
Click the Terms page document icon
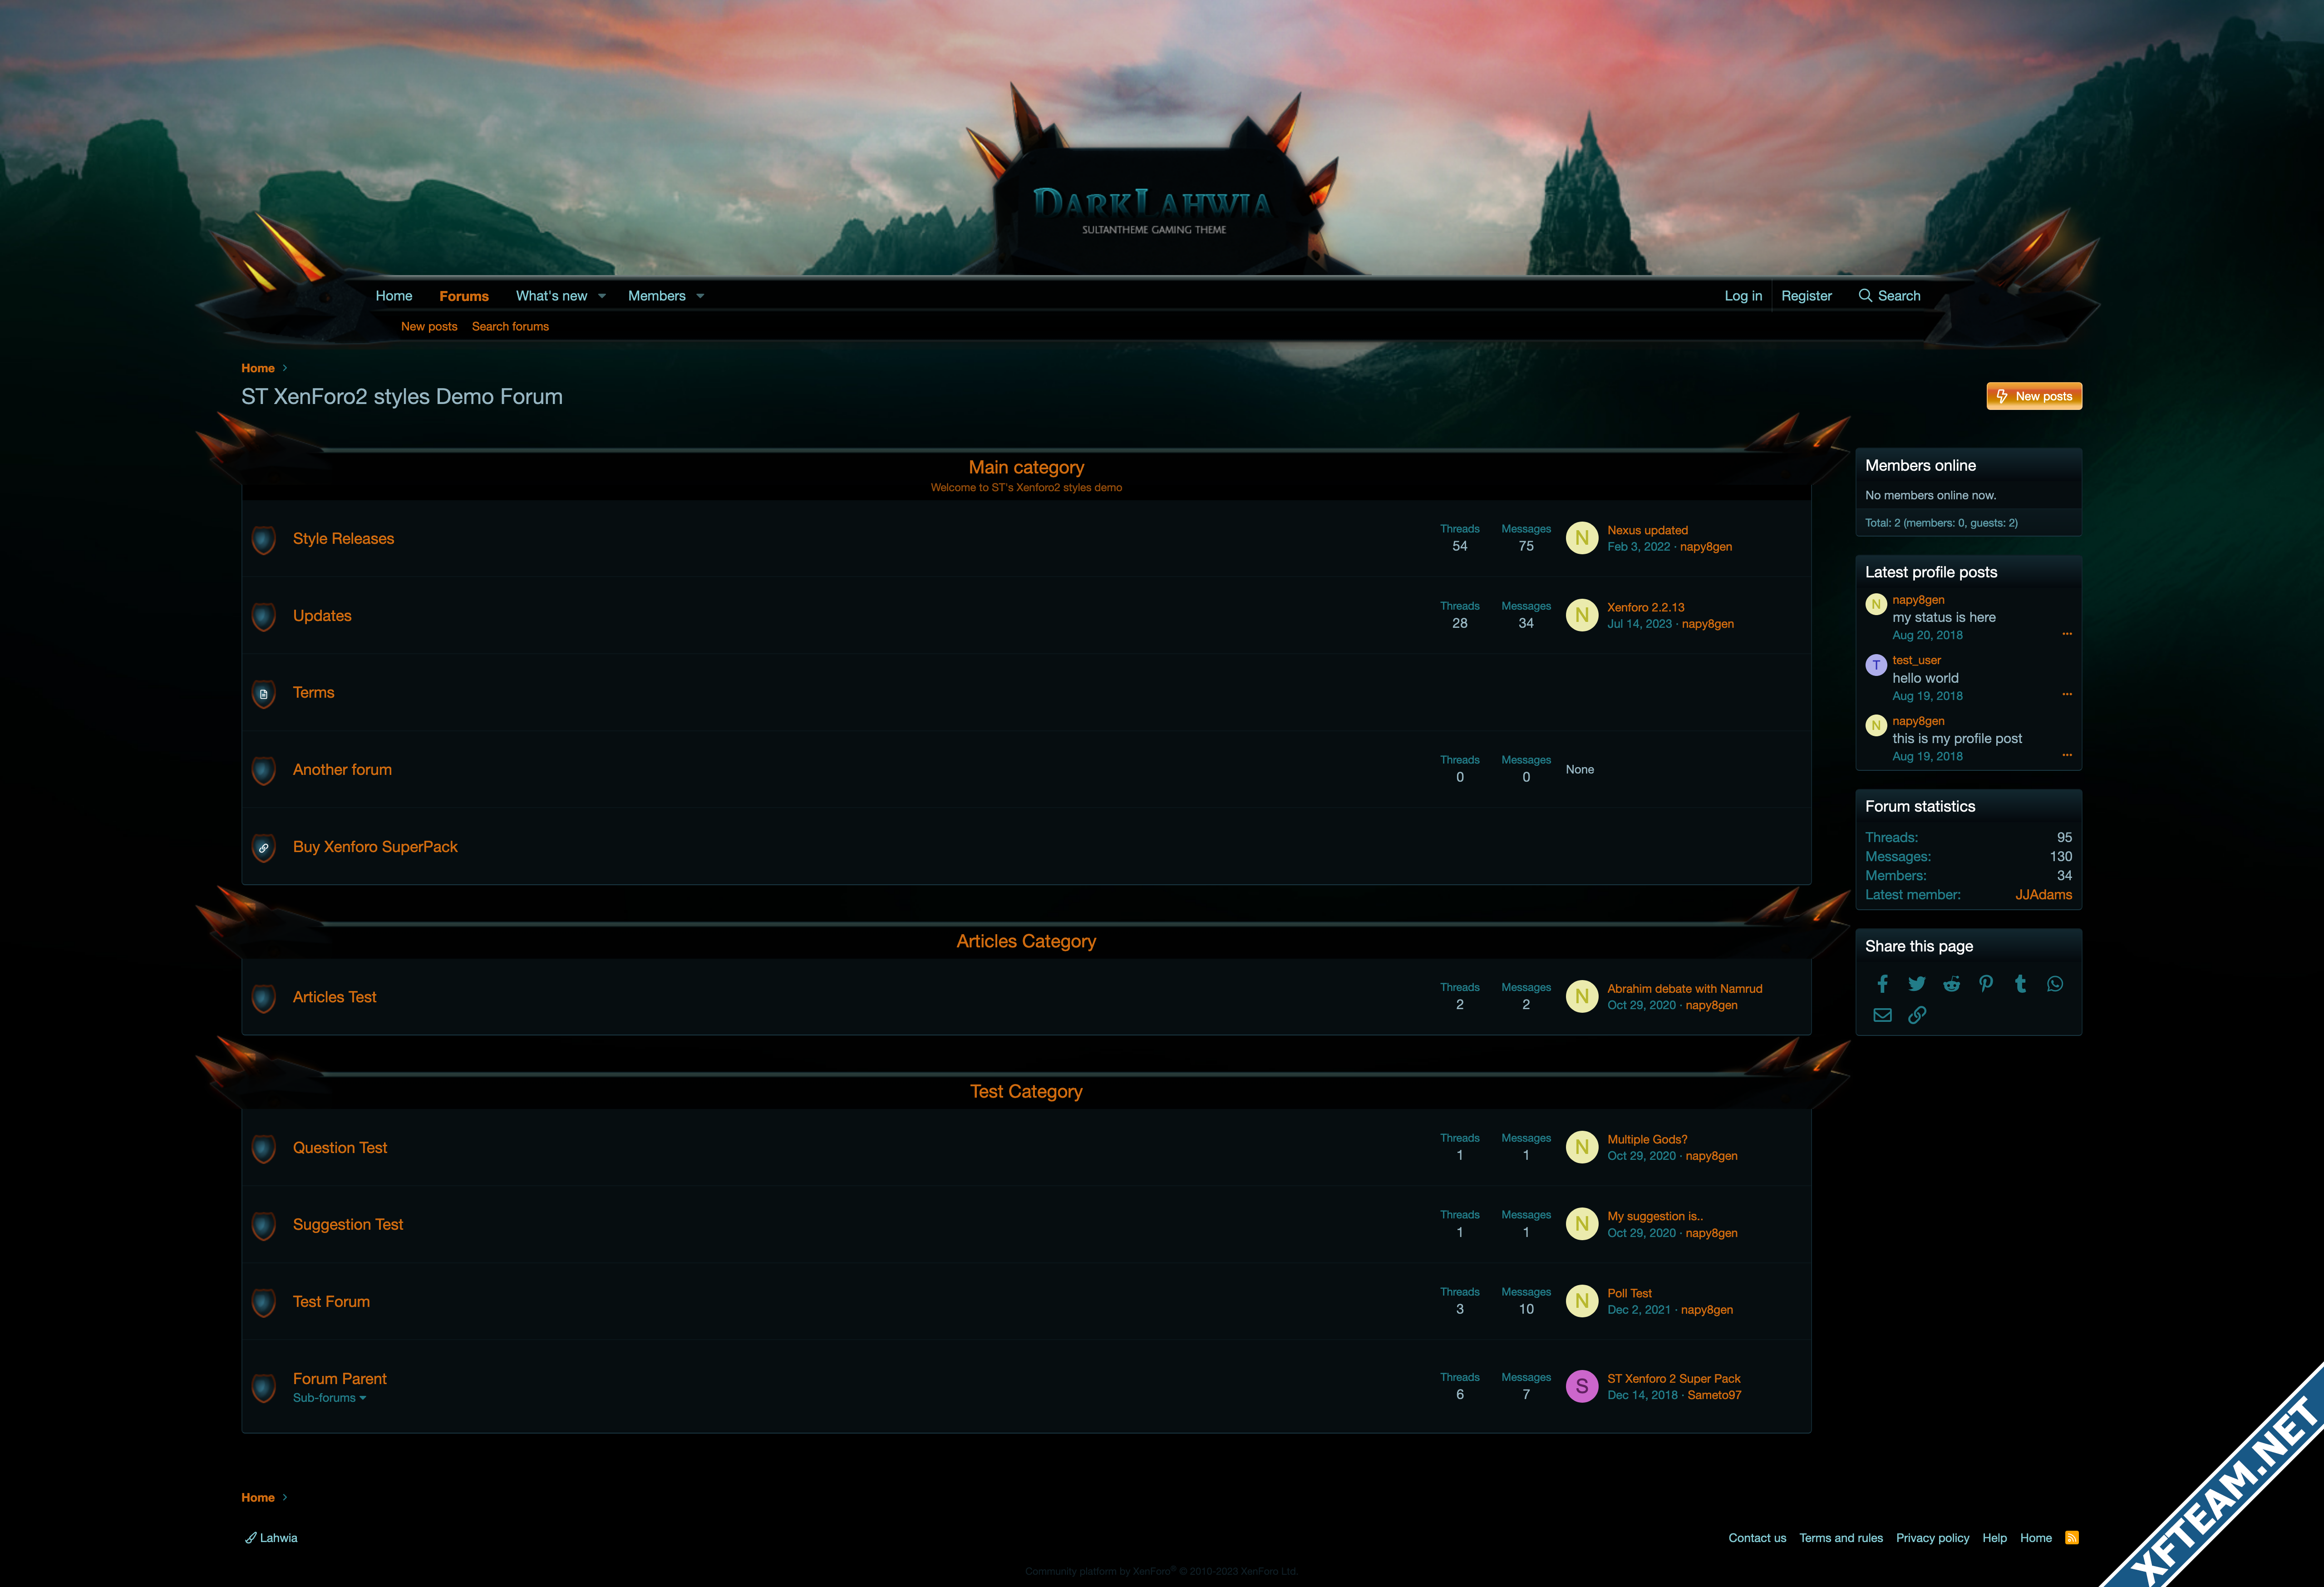coord(264,694)
